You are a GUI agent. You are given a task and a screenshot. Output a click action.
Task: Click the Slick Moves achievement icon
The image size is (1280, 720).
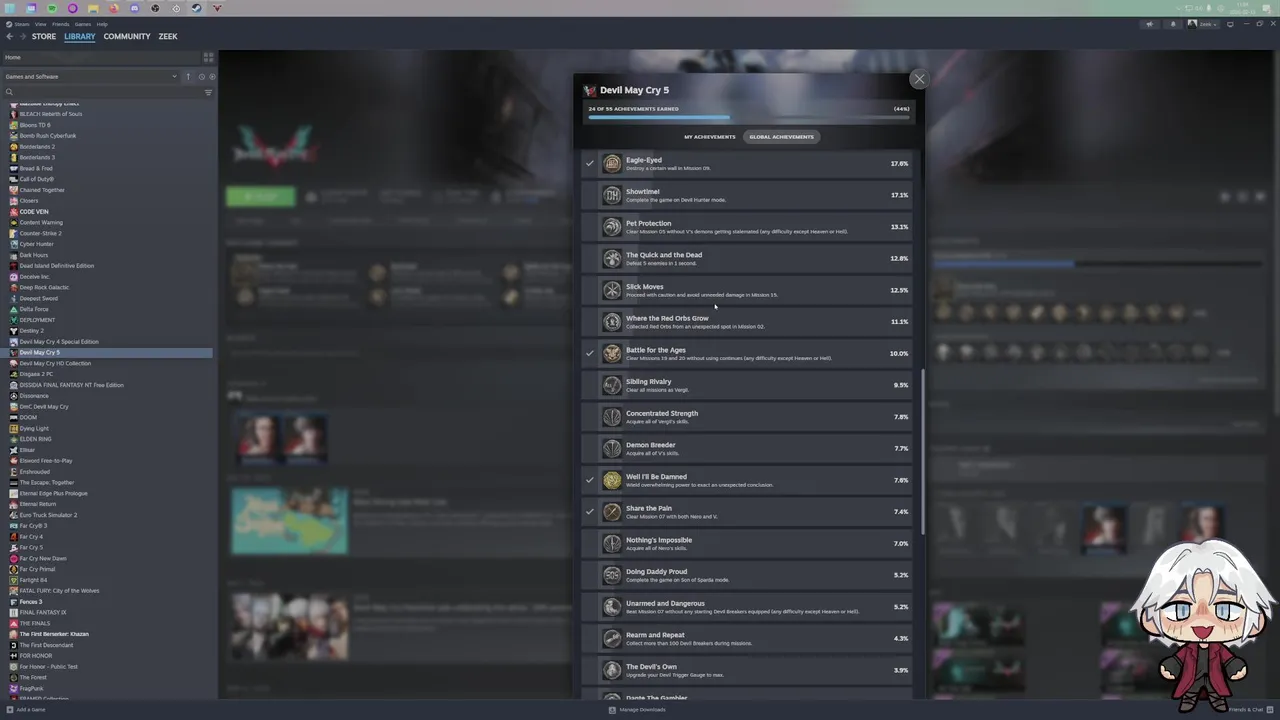point(612,290)
